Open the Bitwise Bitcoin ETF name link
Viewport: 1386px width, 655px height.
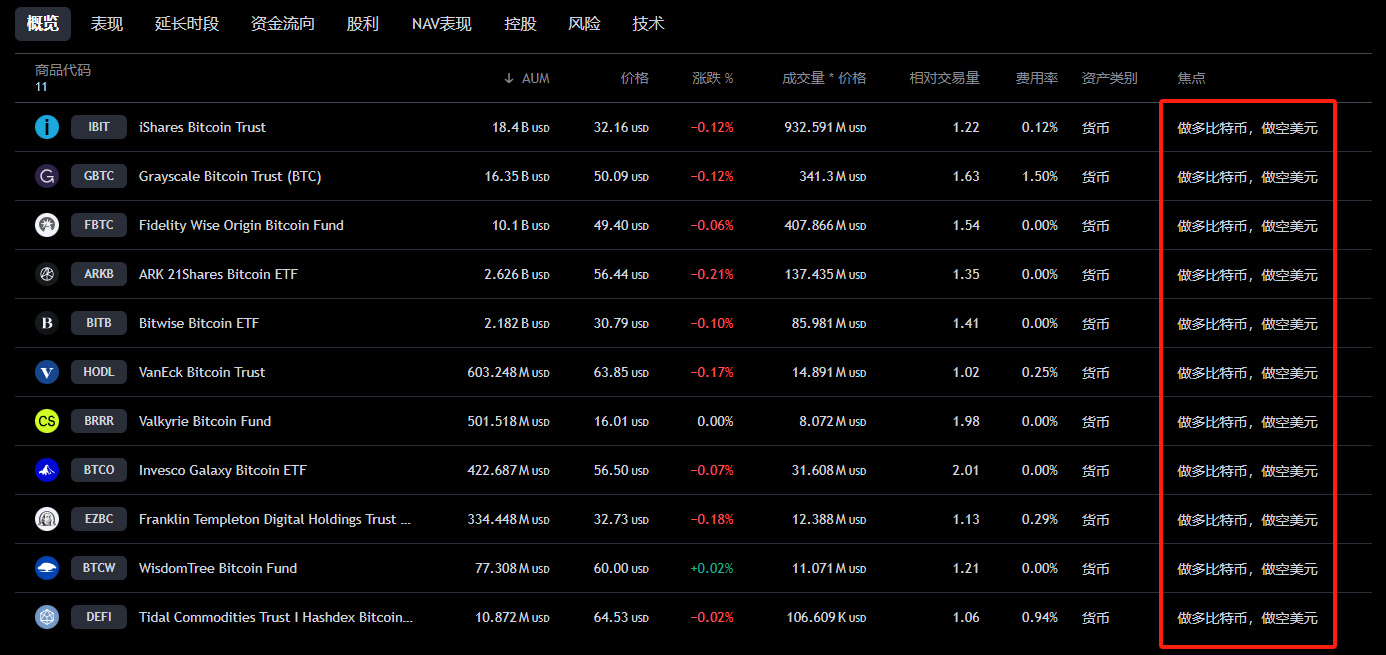(199, 323)
